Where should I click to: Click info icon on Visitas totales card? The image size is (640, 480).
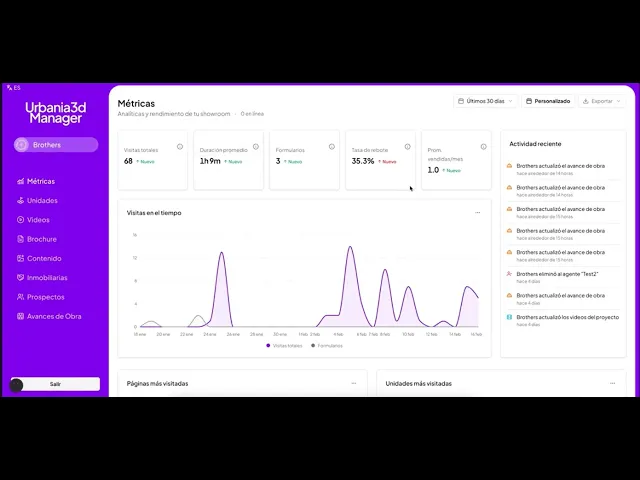[180, 147]
